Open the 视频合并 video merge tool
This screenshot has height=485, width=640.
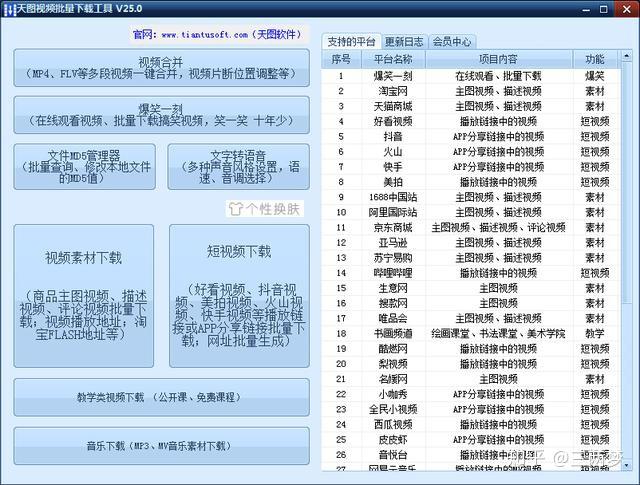(162, 68)
